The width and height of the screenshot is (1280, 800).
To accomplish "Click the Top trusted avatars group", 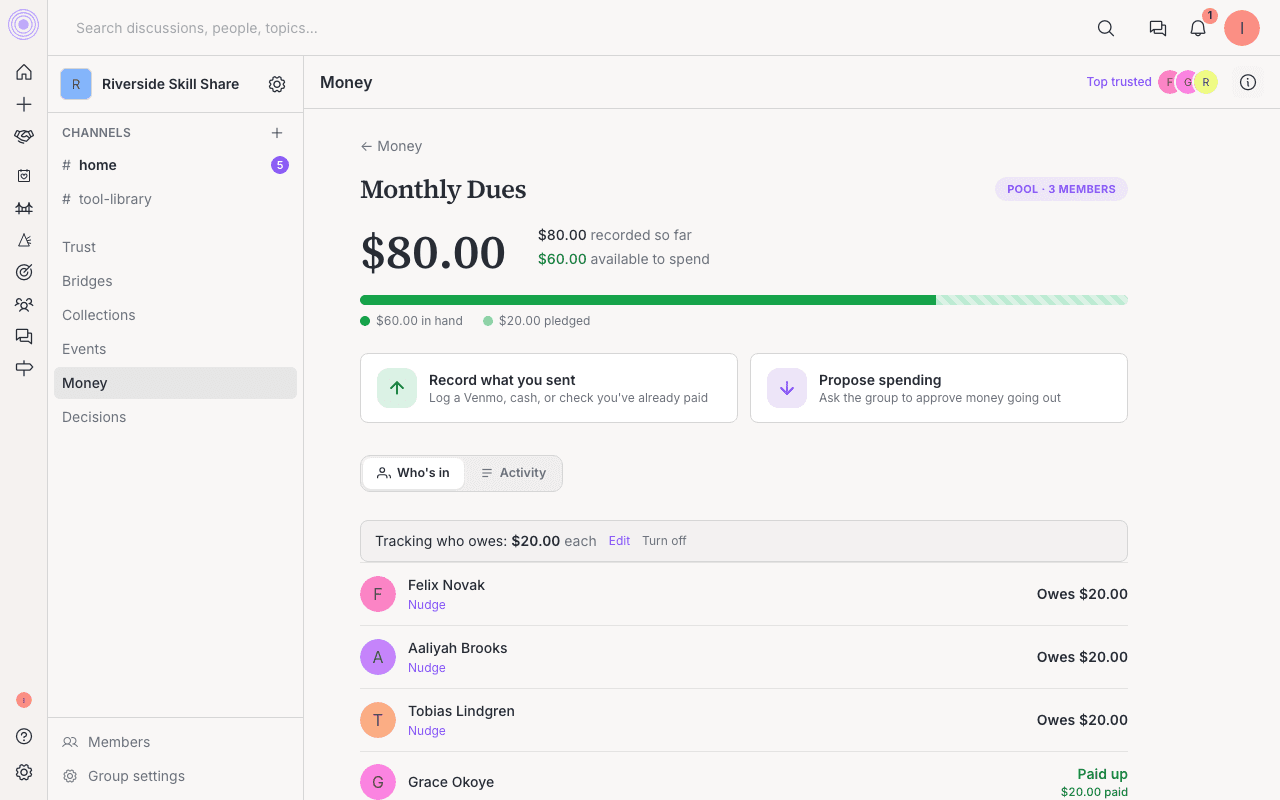I will (1188, 82).
